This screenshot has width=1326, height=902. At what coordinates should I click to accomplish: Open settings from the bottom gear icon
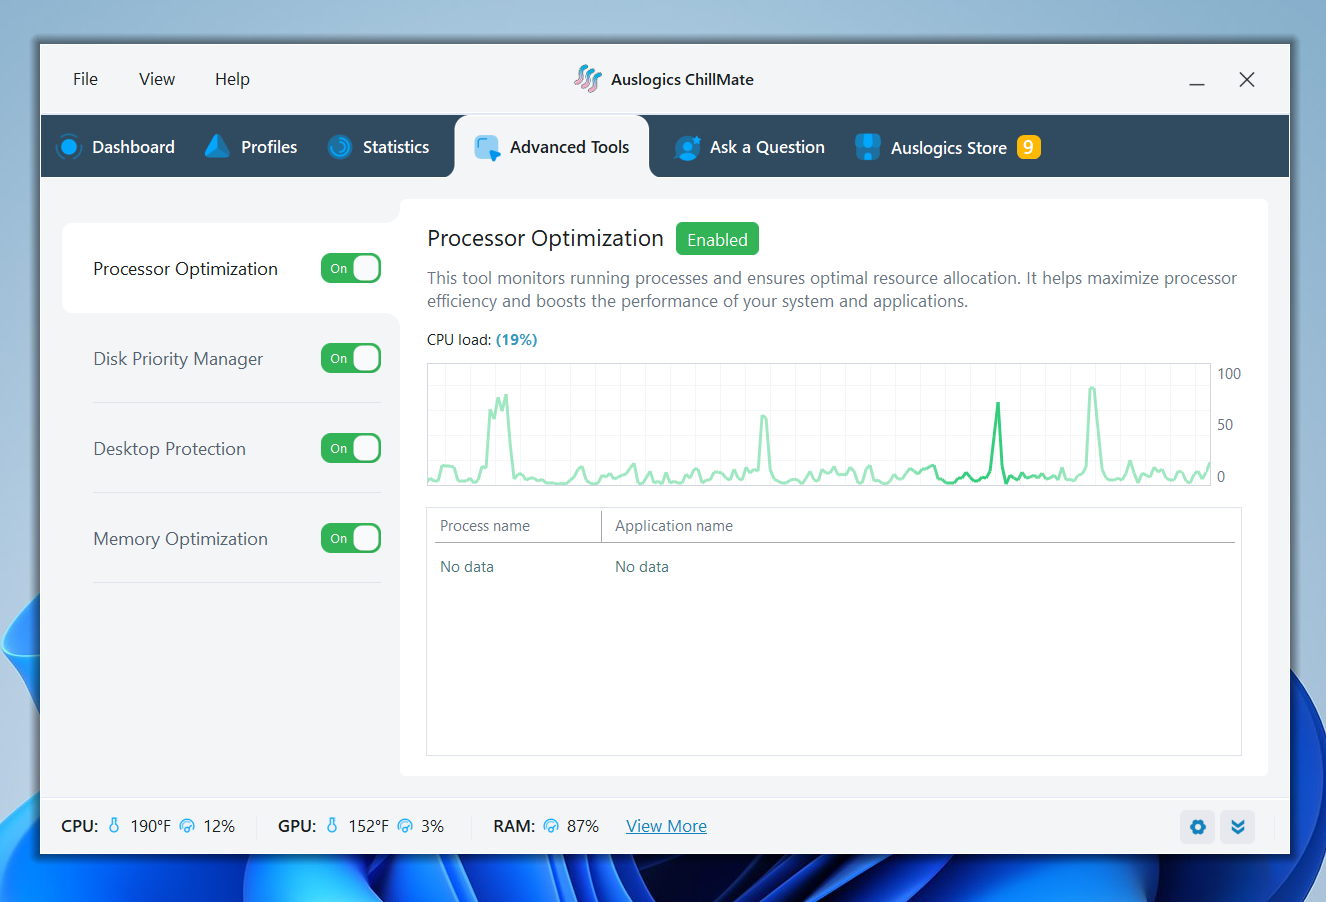click(1197, 827)
